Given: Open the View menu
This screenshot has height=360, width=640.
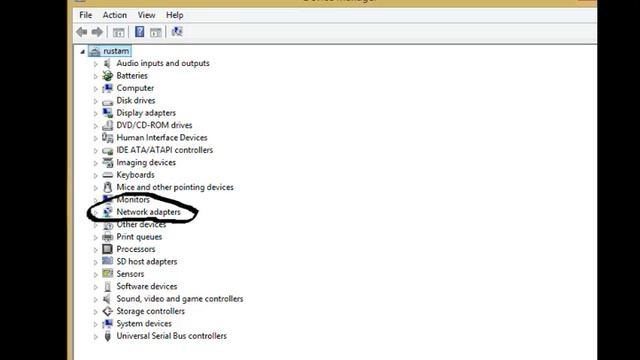Looking at the screenshot, I should coord(146,15).
